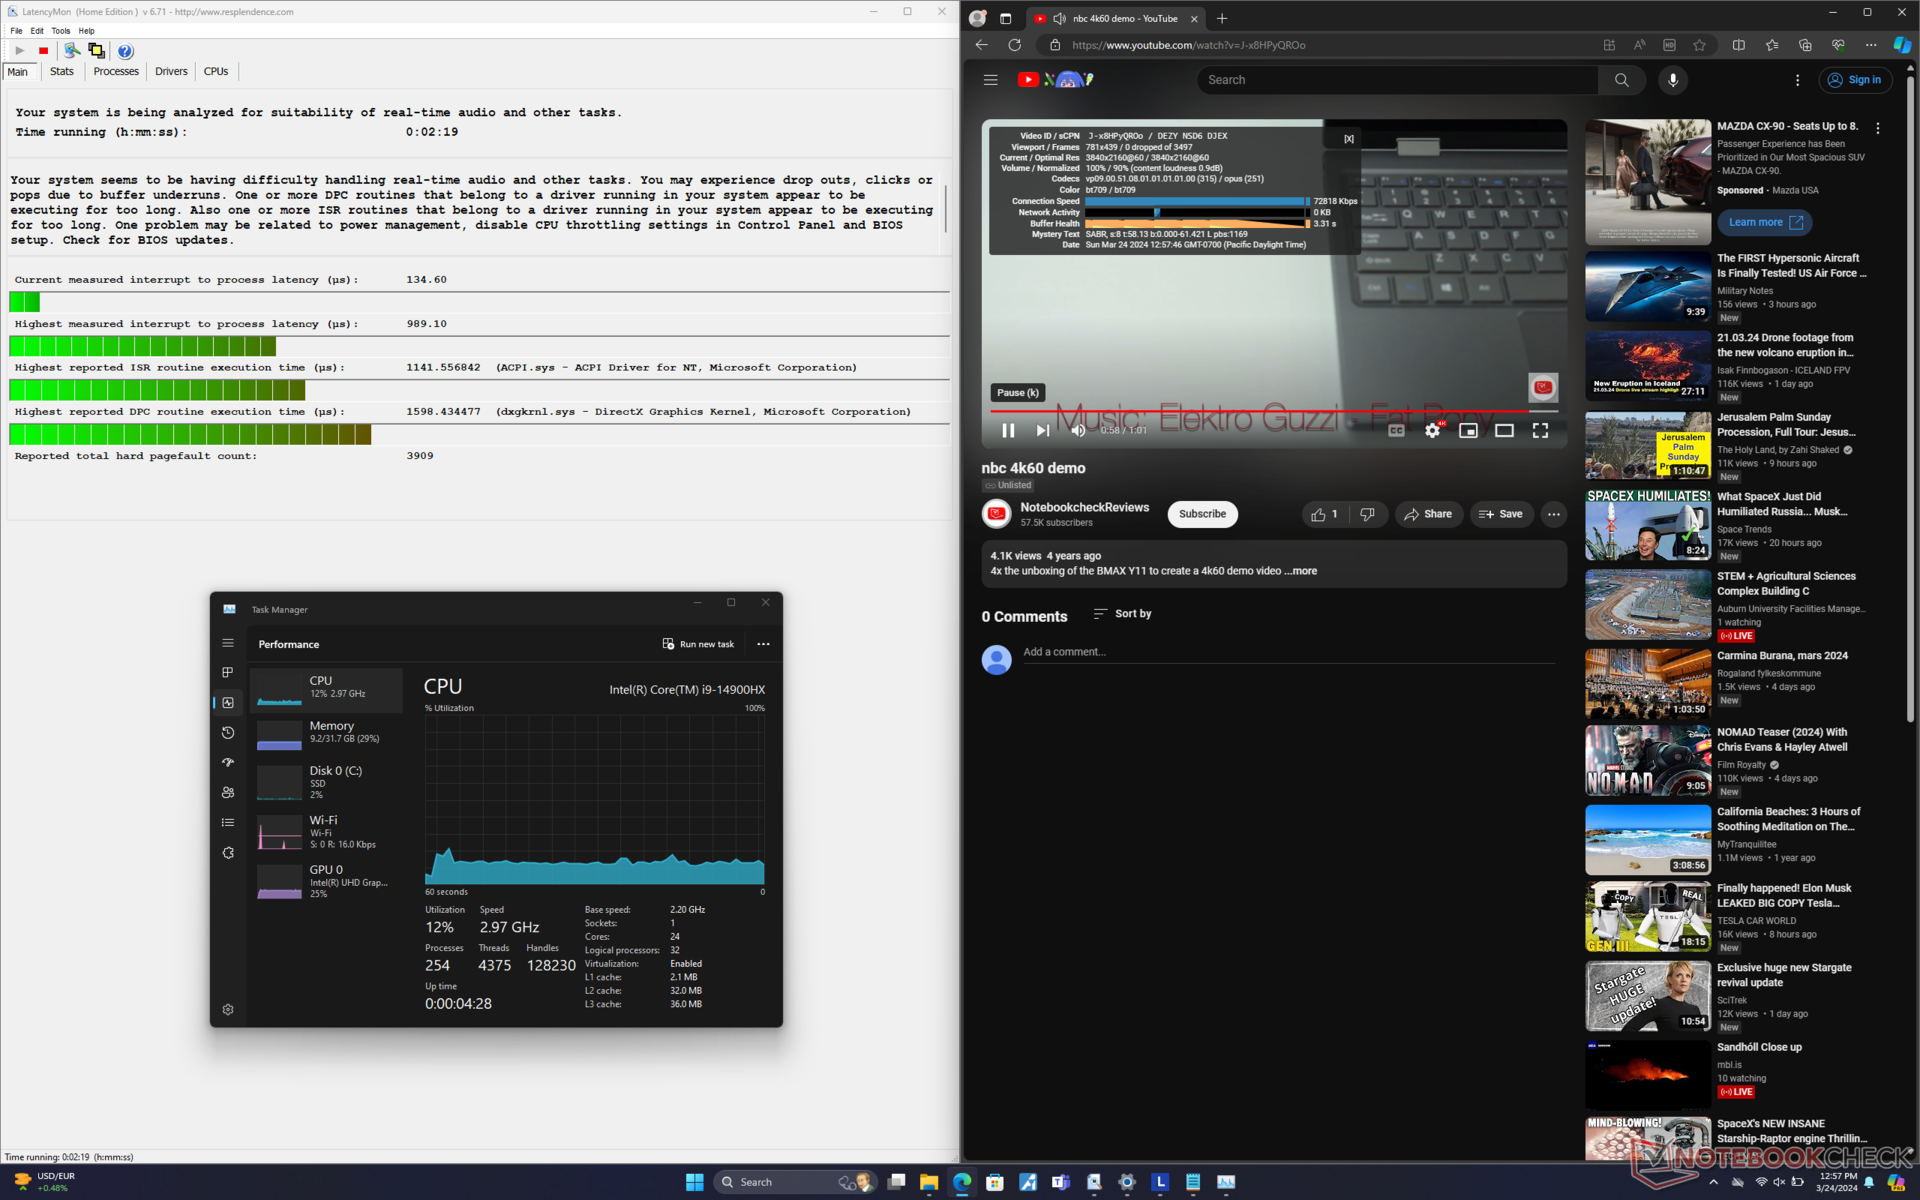The image size is (1920, 1200).
Task: Switch to the Drivers tab in LatencyMon
Action: click(171, 71)
